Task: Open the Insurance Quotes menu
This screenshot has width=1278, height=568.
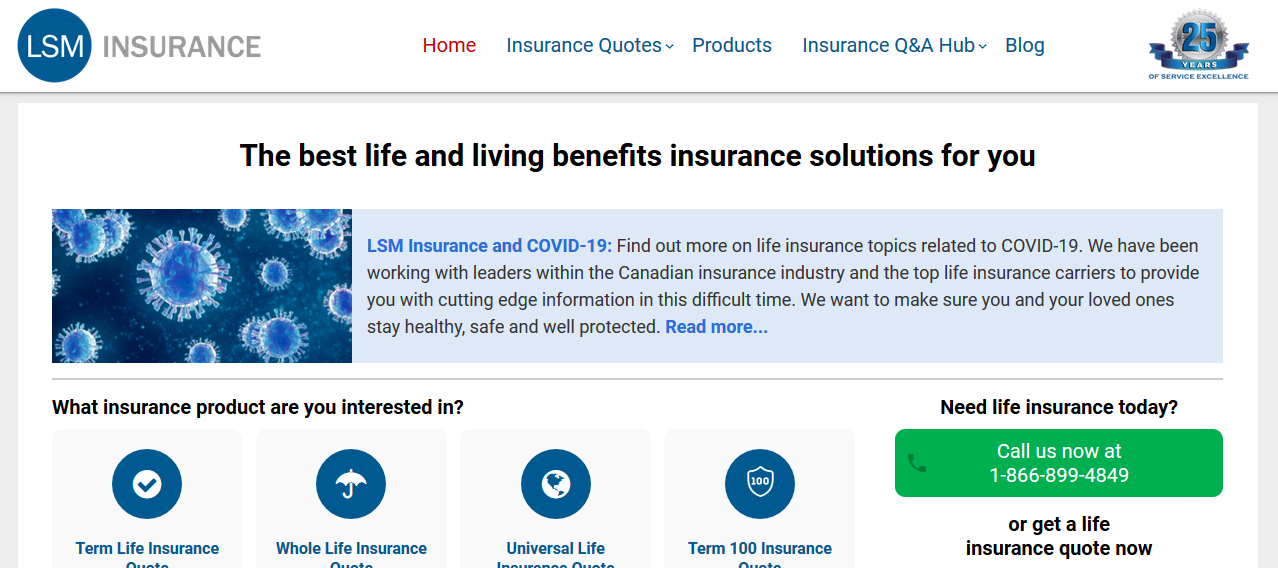Action: [x=583, y=45]
